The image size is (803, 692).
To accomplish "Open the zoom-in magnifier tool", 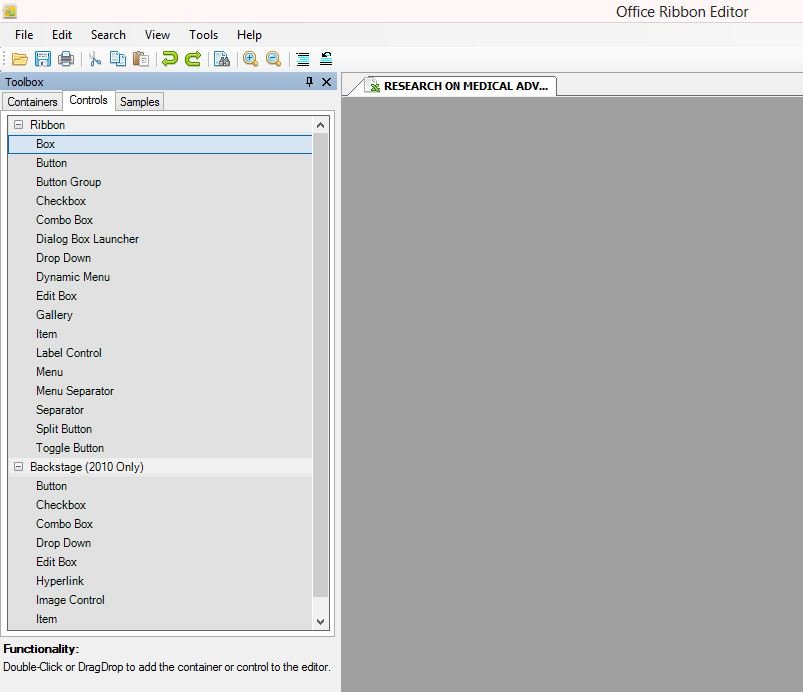I will pos(249,58).
